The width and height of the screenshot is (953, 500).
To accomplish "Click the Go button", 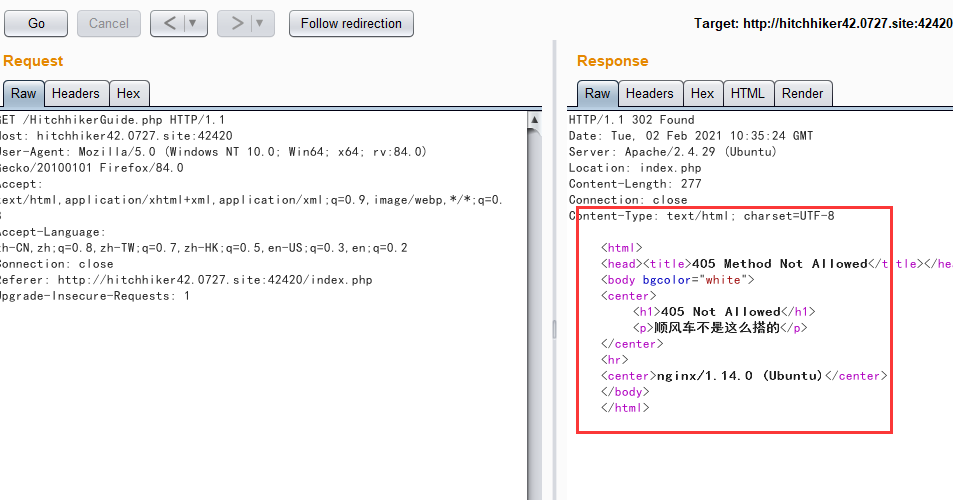I will point(36,24).
